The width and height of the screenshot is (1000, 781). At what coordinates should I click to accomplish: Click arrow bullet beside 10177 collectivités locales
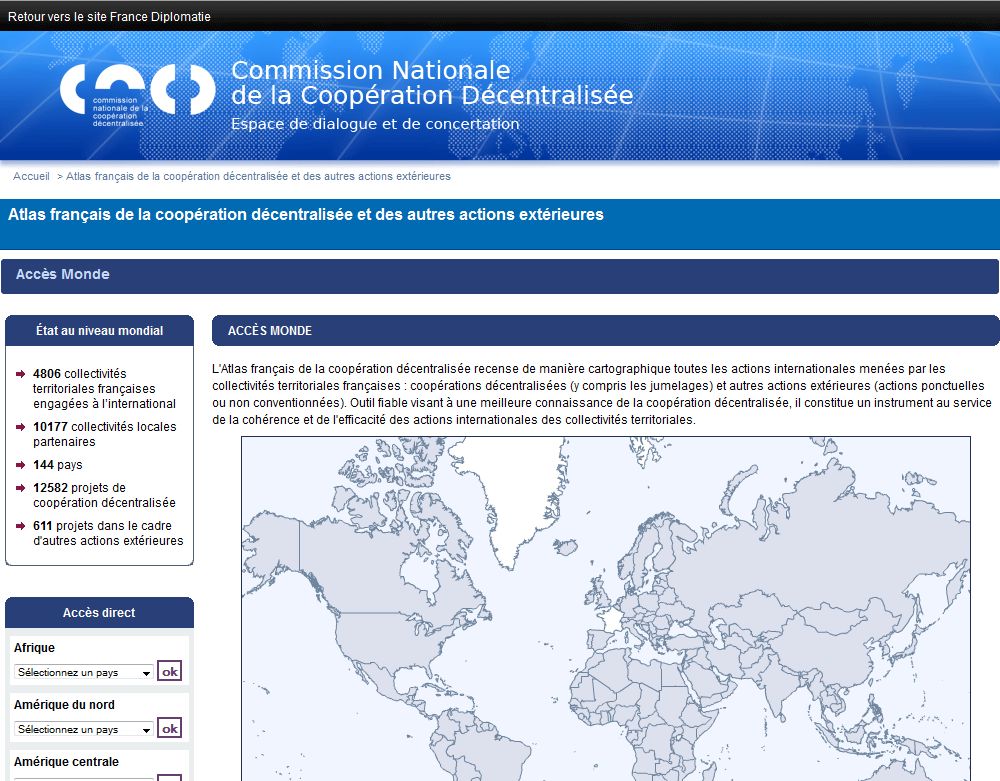coord(20,427)
